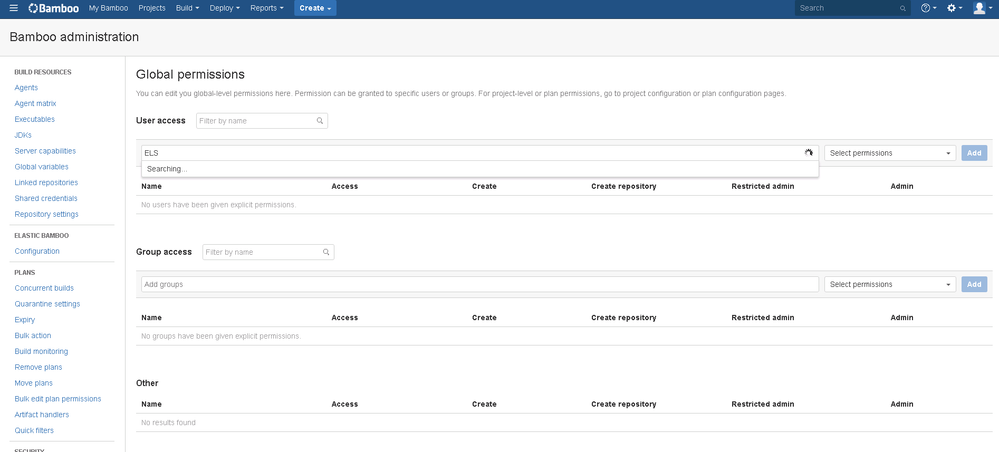
Task: Open the group Select permissions dropdown
Action: pyautogui.click(x=890, y=284)
